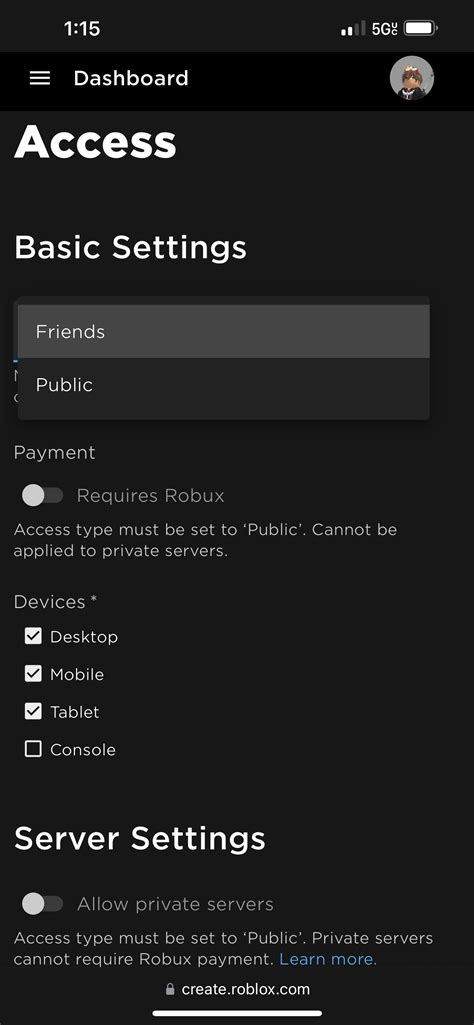Open the hamburger navigation menu
The width and height of the screenshot is (474, 1025).
[40, 78]
